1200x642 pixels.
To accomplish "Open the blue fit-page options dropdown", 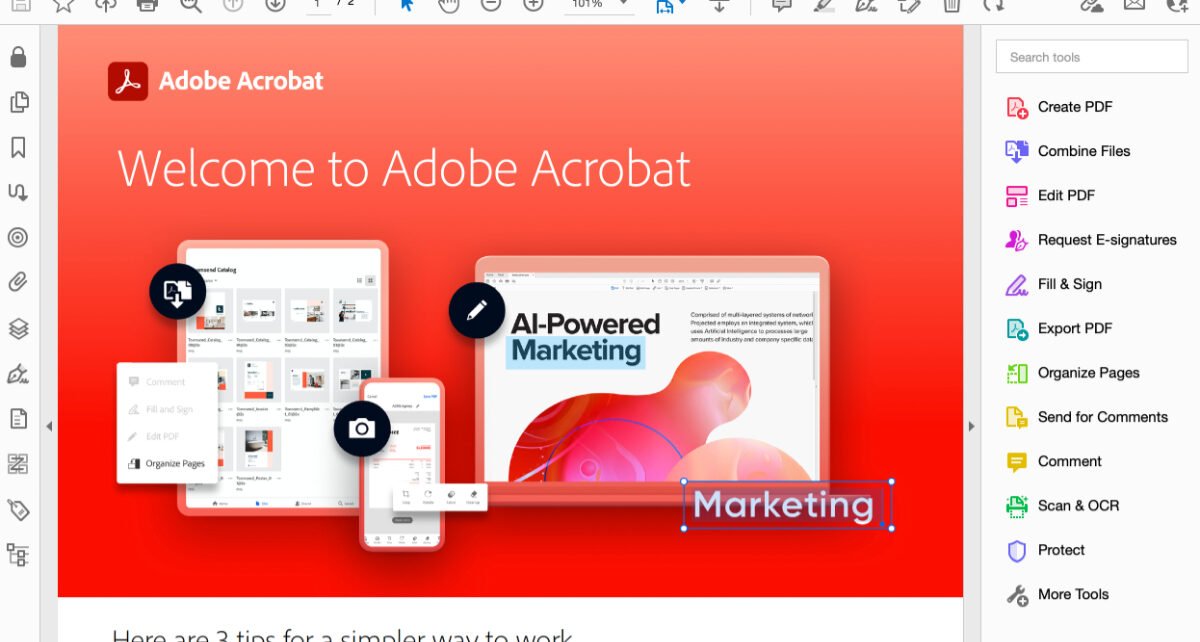I will (670, 5).
